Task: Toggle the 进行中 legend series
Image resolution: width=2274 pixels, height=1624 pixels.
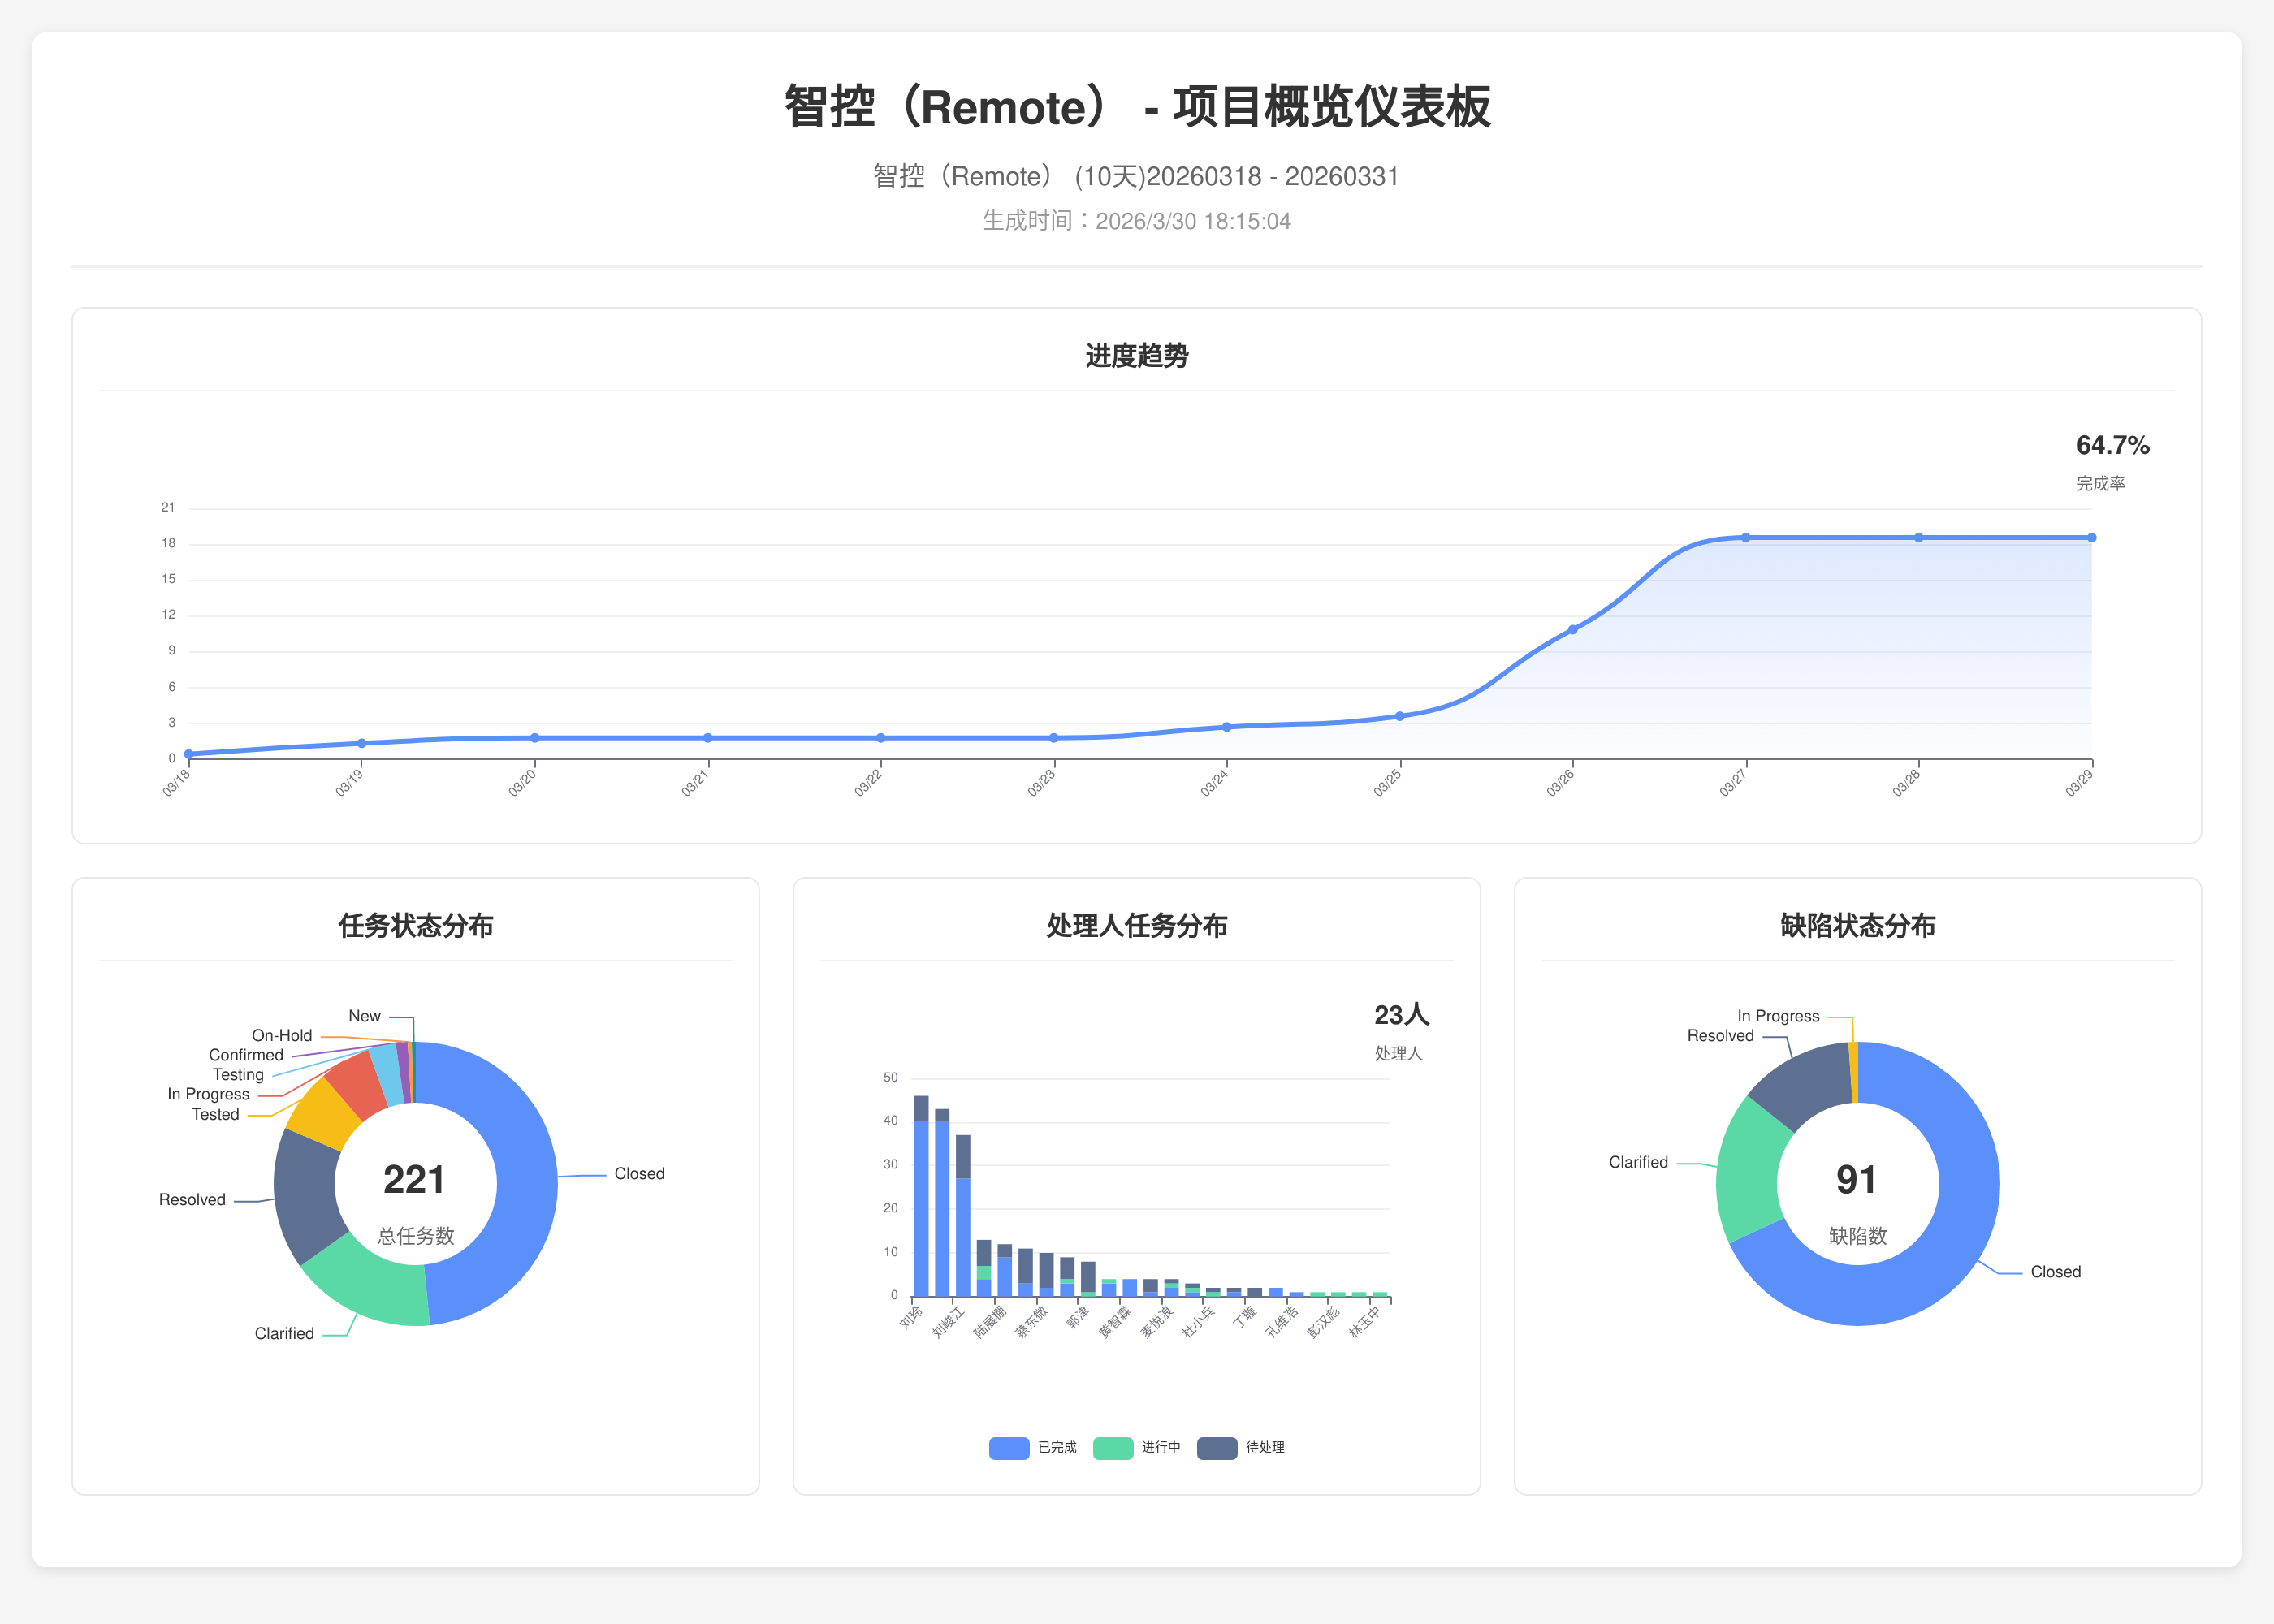Action: 1160,1447
